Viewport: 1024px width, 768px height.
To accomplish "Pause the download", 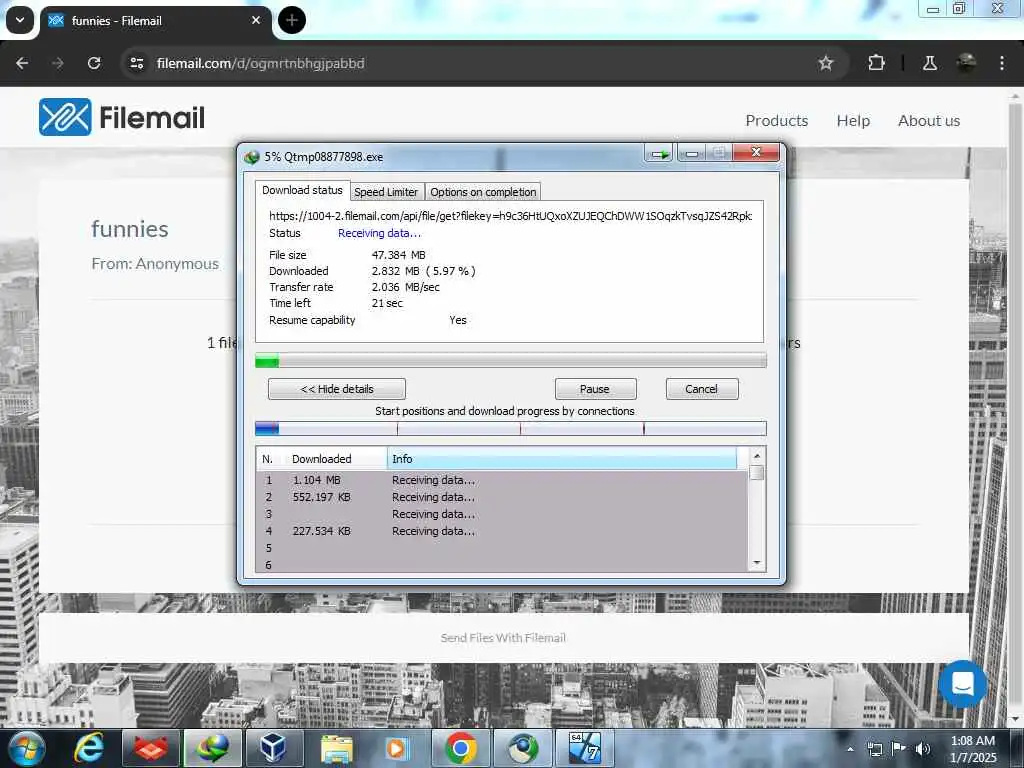I will (595, 389).
